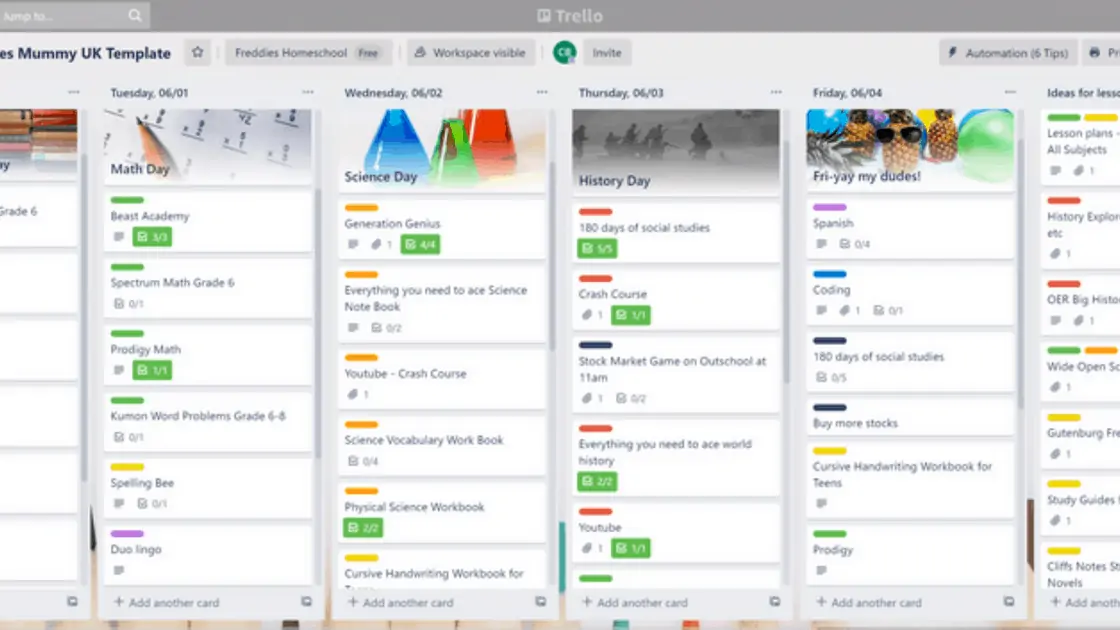This screenshot has height=630, width=1120.
Task: Open Buy more stocks card
Action: (x=910, y=417)
